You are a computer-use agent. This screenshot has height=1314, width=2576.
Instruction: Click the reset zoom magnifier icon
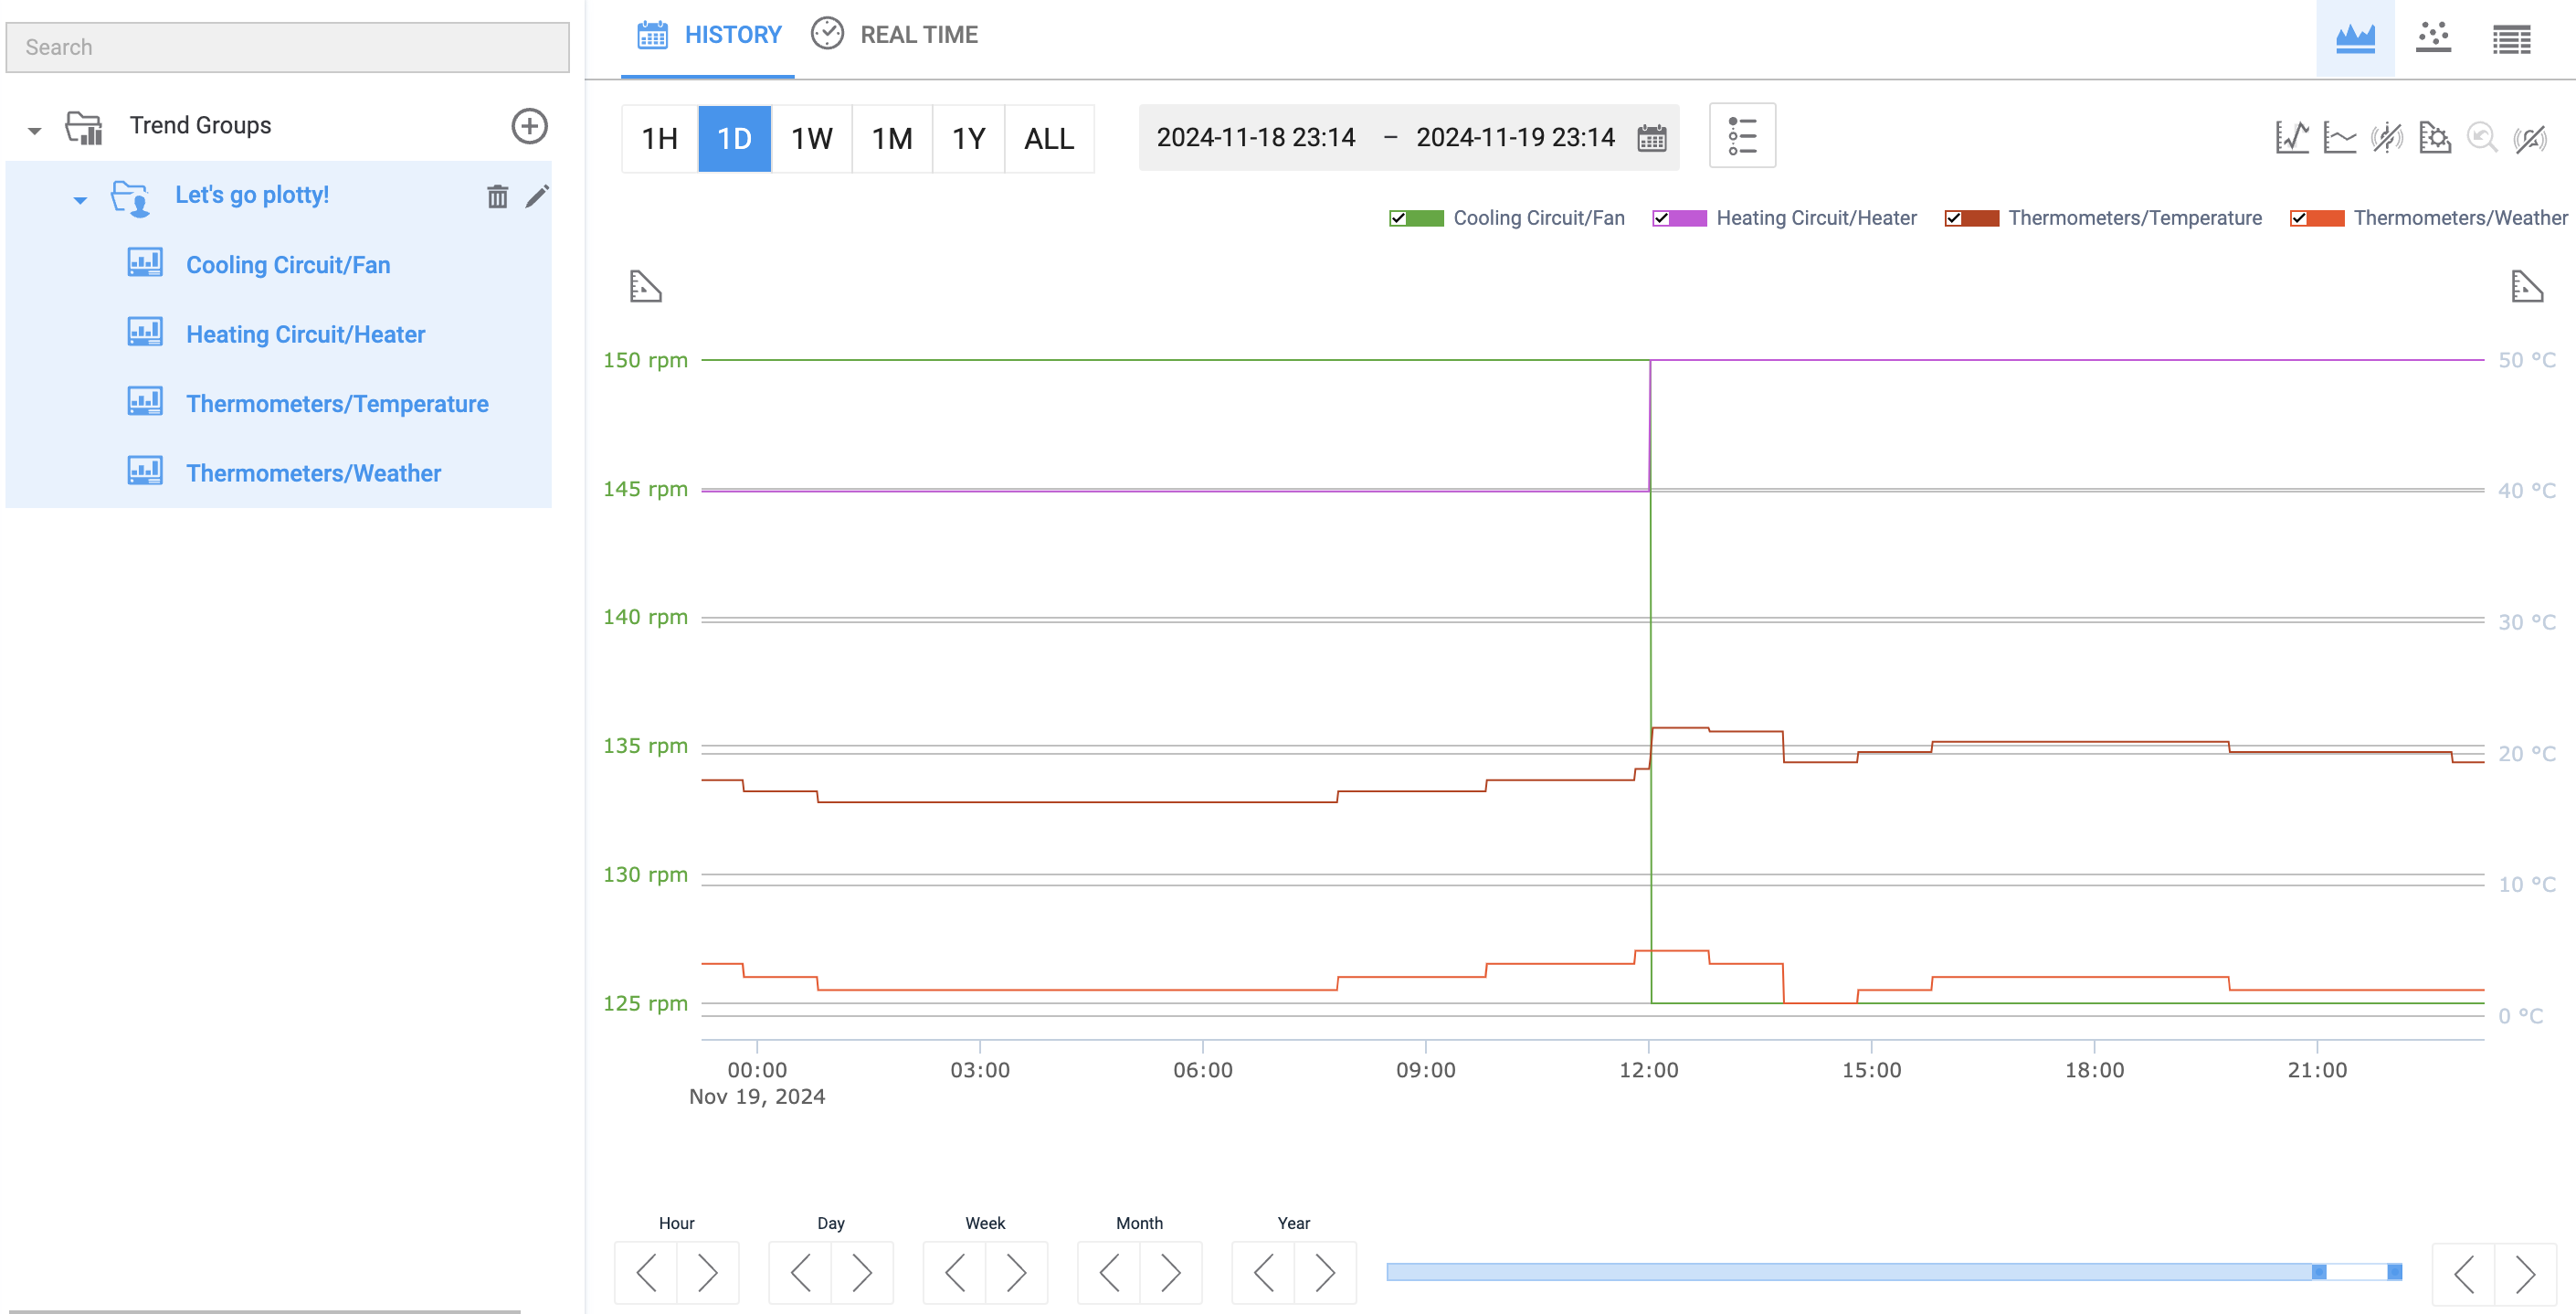click(2482, 137)
